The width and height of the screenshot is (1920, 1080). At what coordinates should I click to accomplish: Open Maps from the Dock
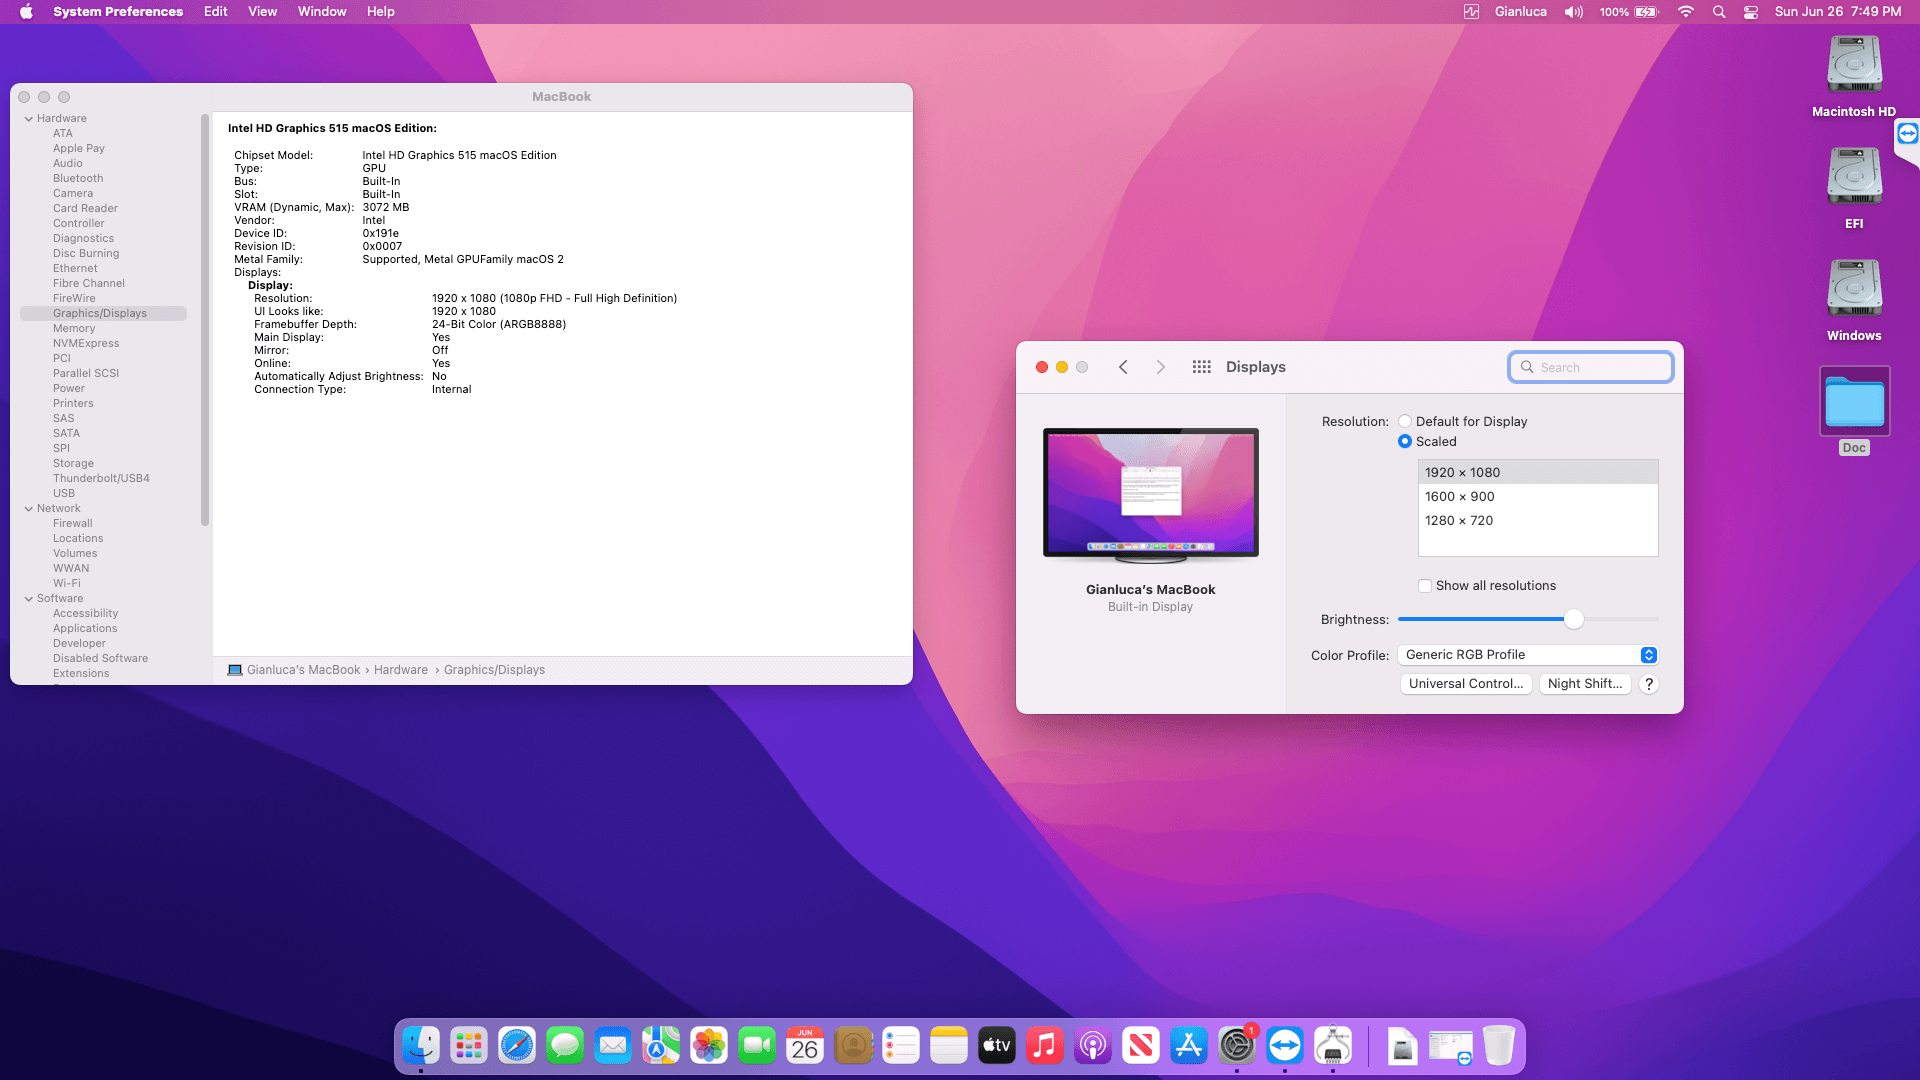coord(661,1046)
